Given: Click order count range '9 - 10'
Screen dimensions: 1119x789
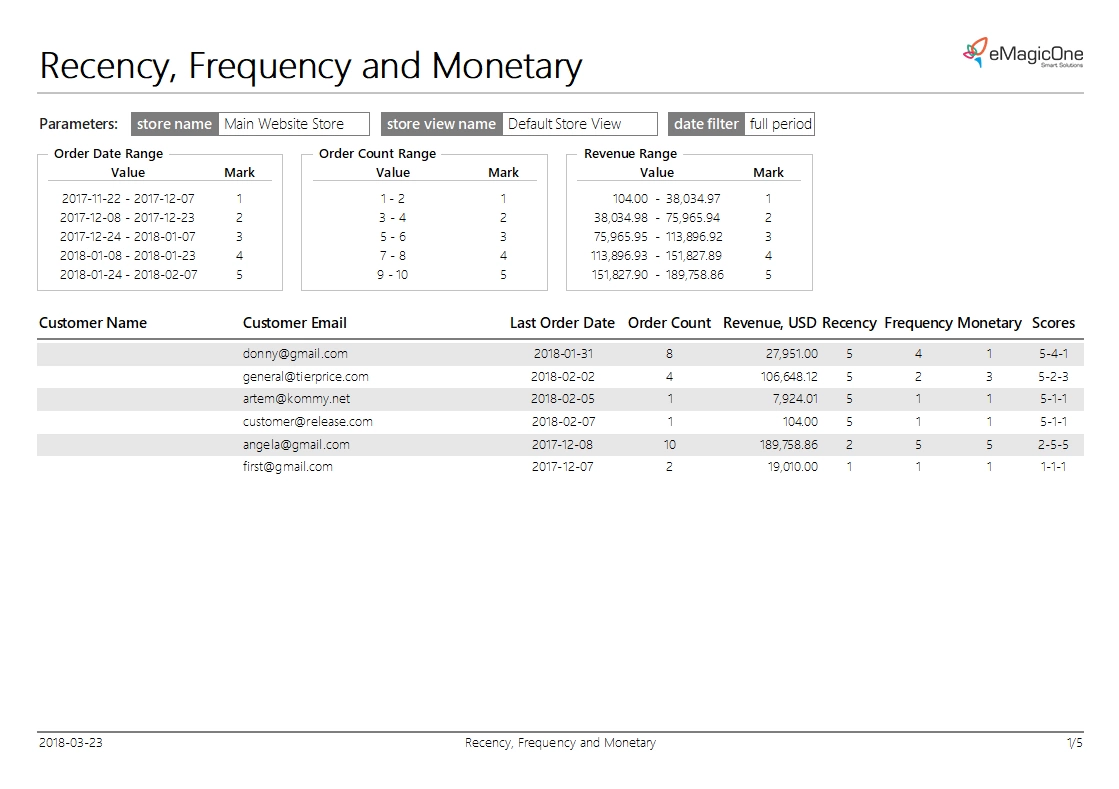Looking at the screenshot, I should (x=393, y=275).
